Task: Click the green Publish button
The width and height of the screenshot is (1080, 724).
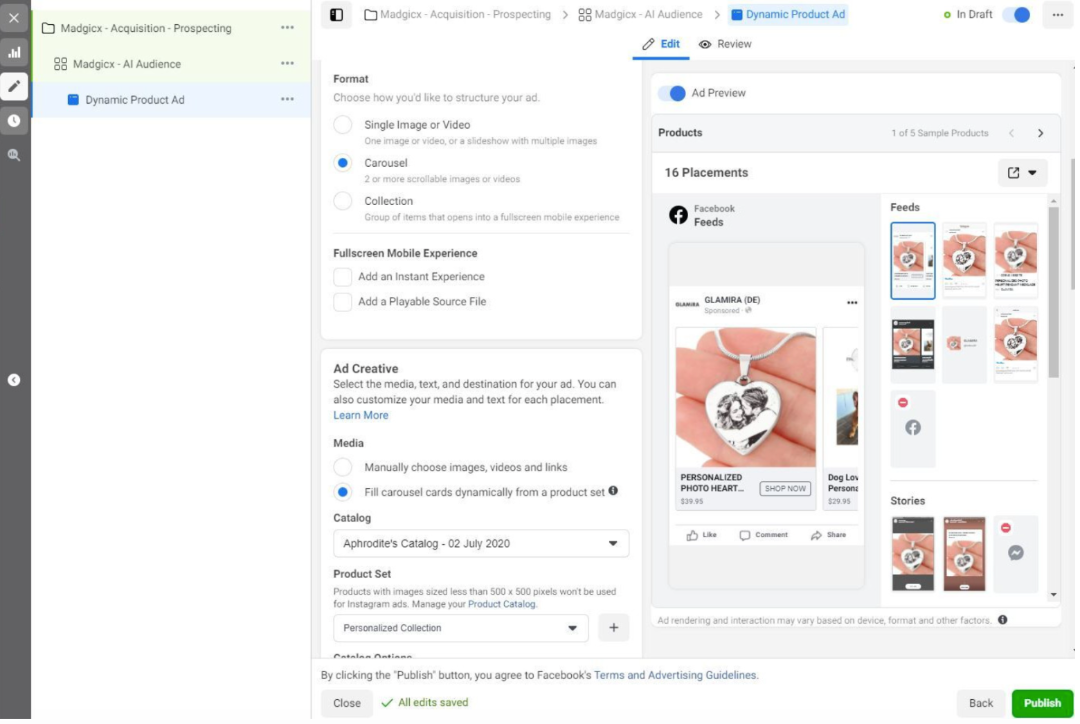Action: (1042, 703)
